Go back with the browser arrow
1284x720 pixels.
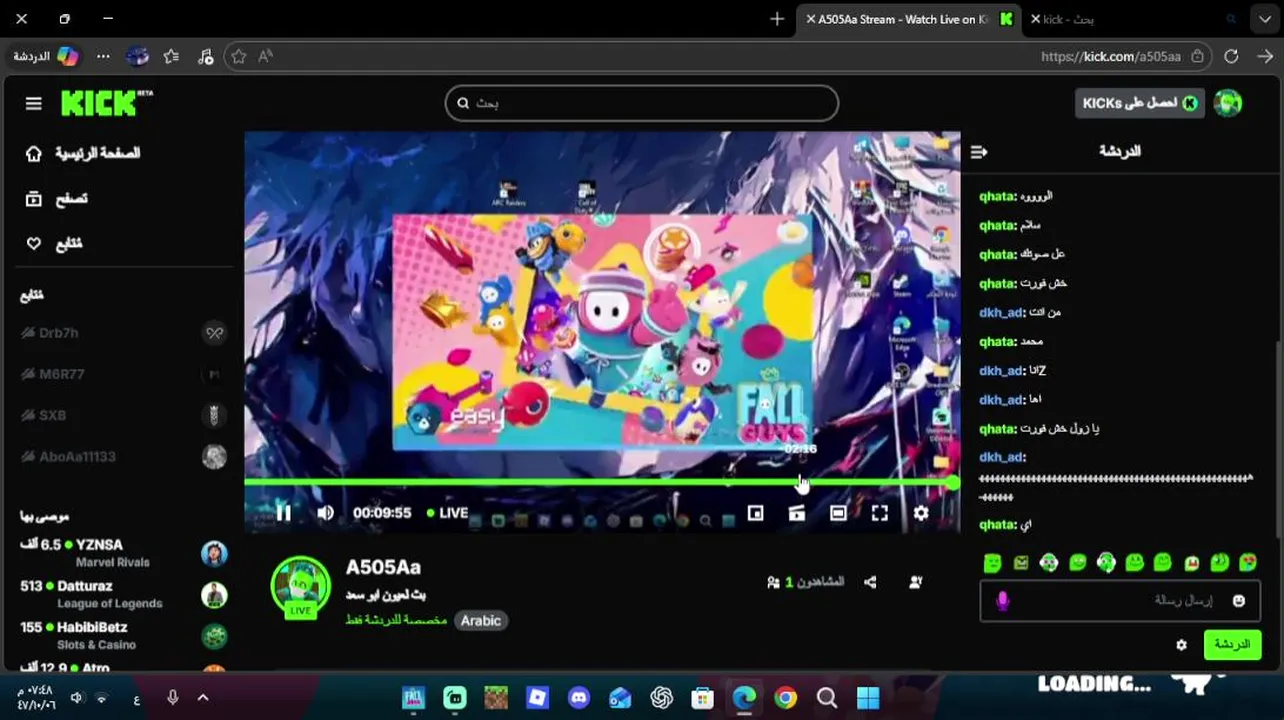(x=1265, y=57)
